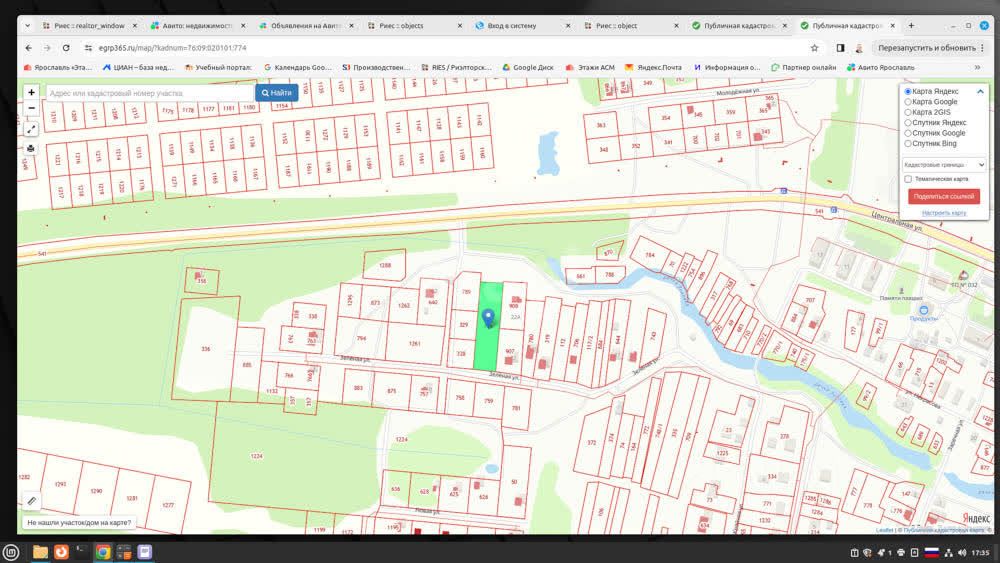The width and height of the screenshot is (1000, 563).
Task: Click the Поделиться ссылкой button
Action: [943, 196]
